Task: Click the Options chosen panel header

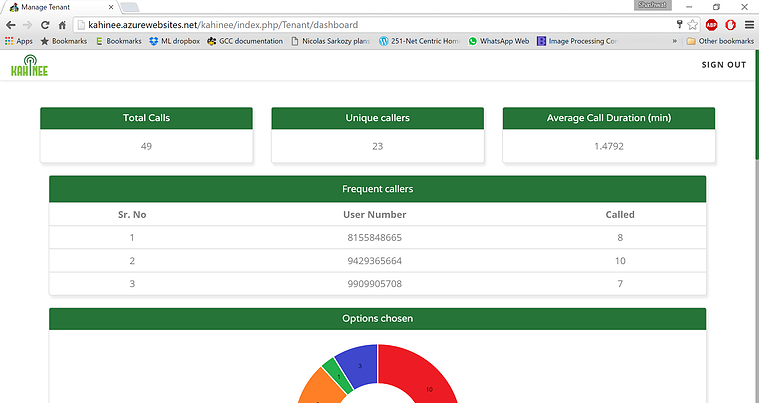Action: 378,318
